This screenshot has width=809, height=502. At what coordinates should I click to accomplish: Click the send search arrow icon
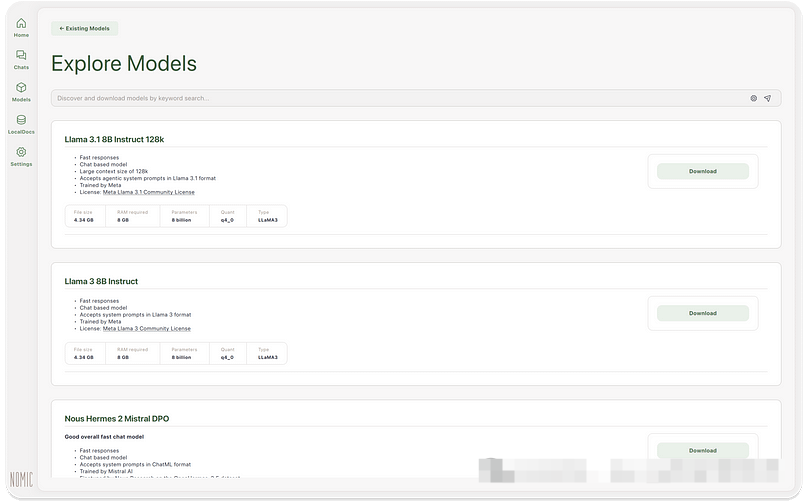coord(768,98)
